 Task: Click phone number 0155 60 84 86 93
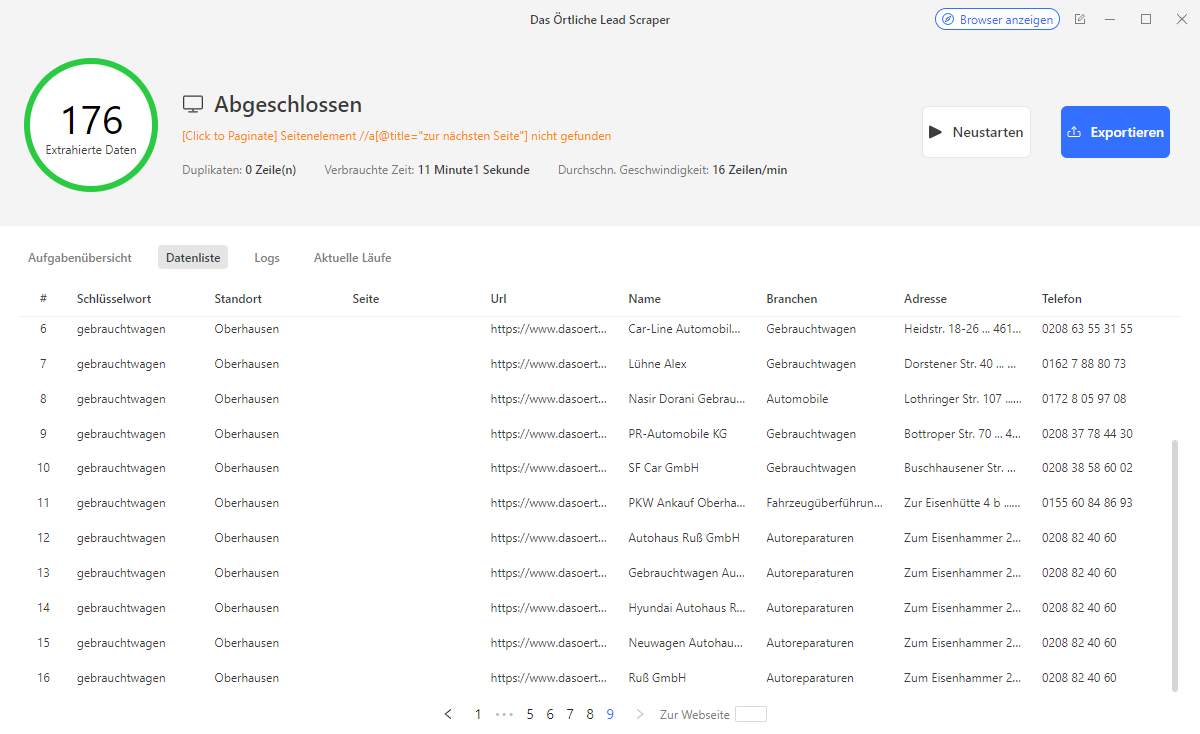point(1087,503)
